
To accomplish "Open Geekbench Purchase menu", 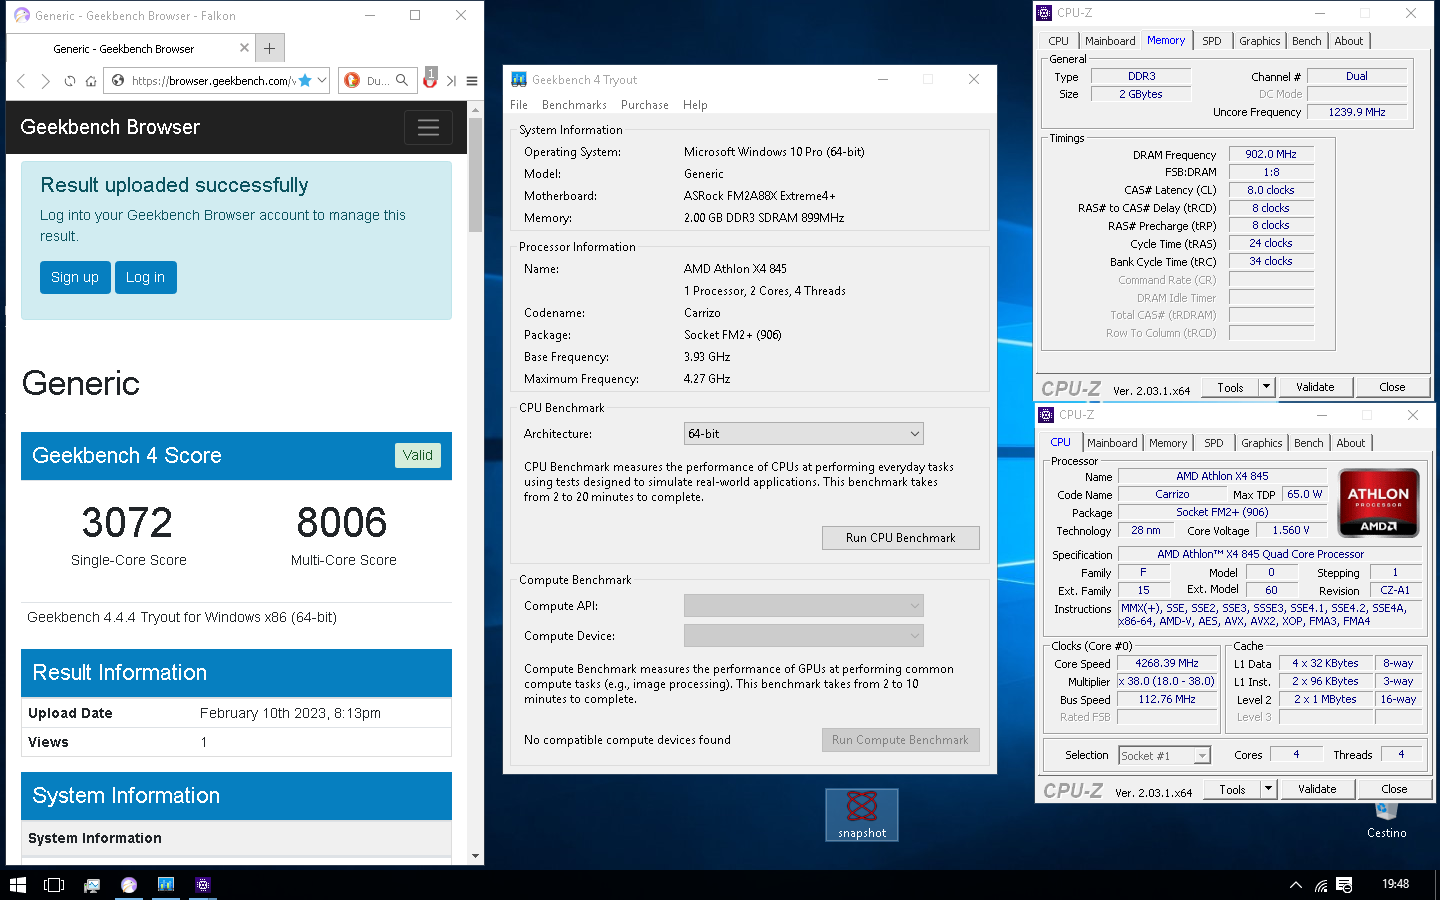I will pyautogui.click(x=645, y=105).
